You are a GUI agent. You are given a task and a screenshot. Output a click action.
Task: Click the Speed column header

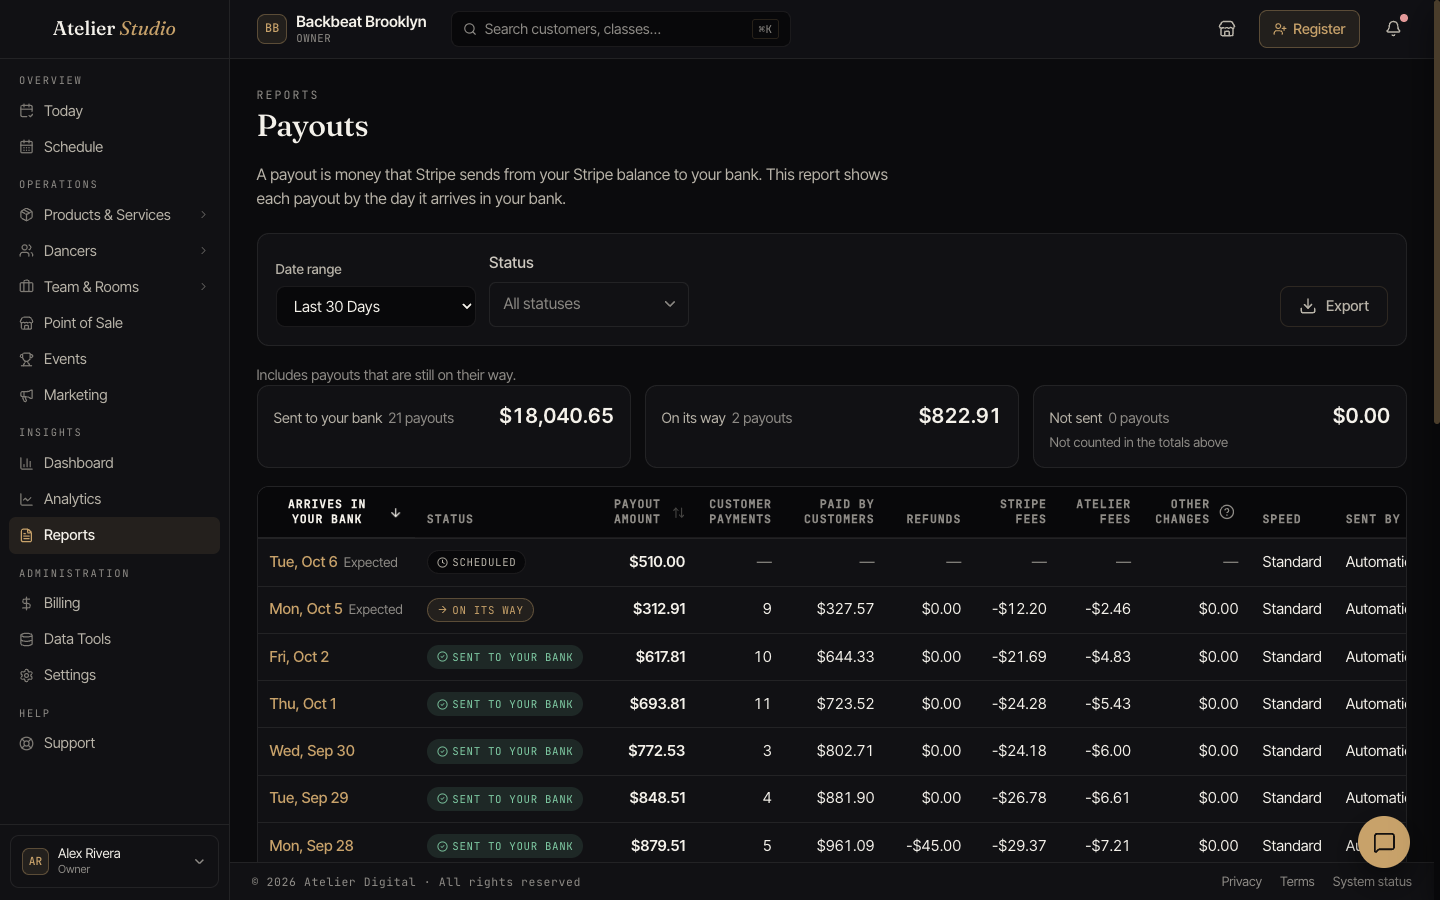click(1281, 519)
